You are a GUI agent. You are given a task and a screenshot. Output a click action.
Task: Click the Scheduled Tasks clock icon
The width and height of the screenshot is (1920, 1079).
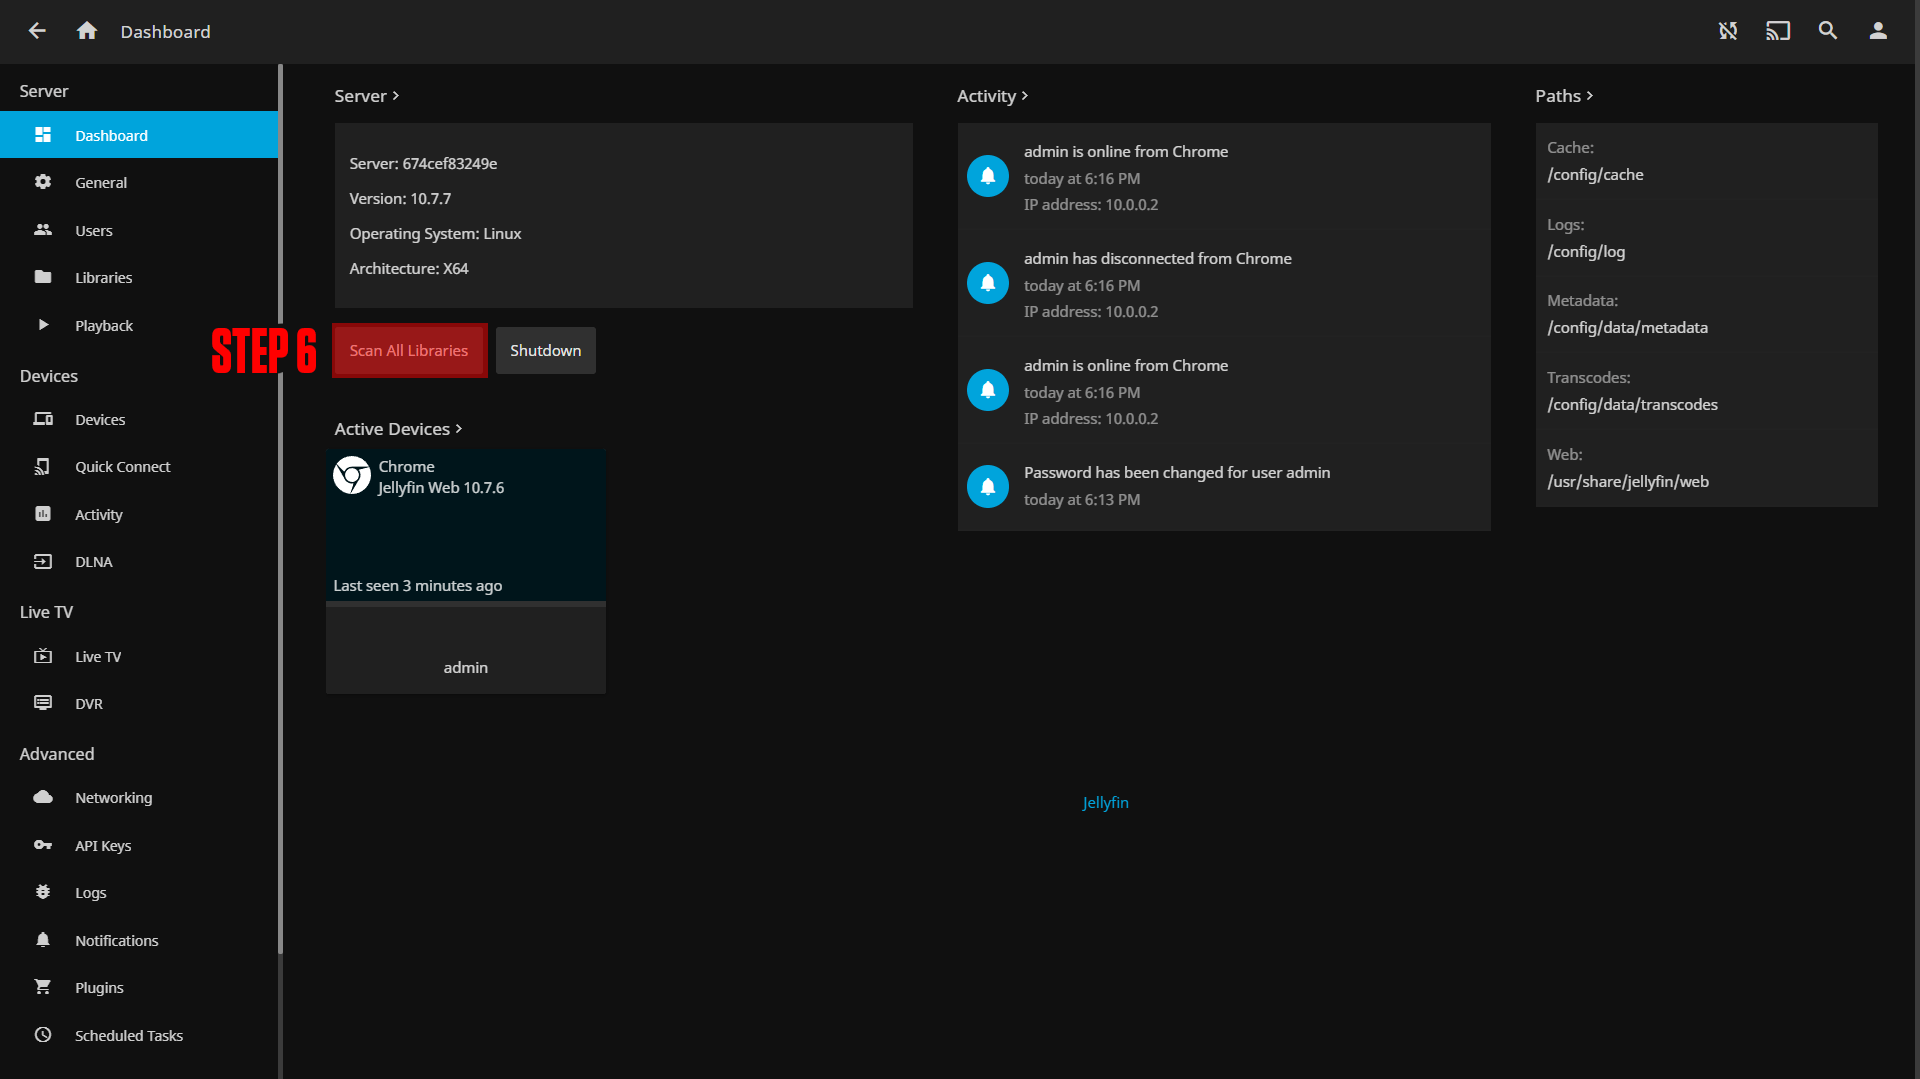coord(43,1035)
